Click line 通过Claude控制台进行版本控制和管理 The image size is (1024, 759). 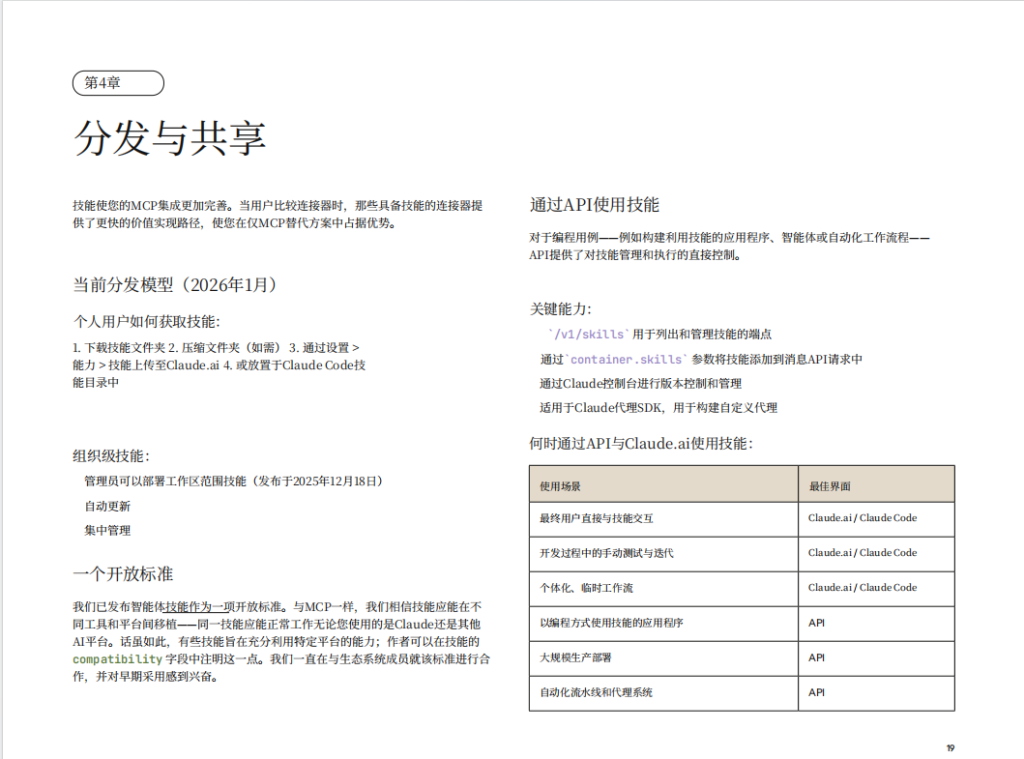tap(641, 383)
